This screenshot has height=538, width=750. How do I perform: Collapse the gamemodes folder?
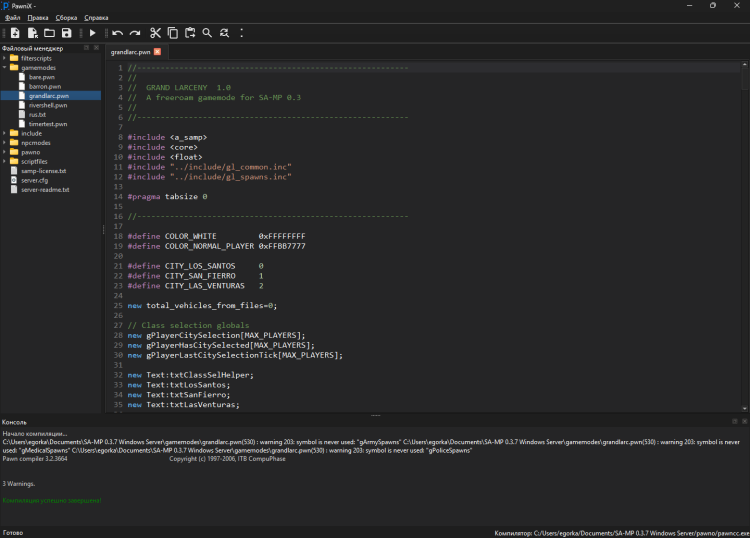point(4,67)
